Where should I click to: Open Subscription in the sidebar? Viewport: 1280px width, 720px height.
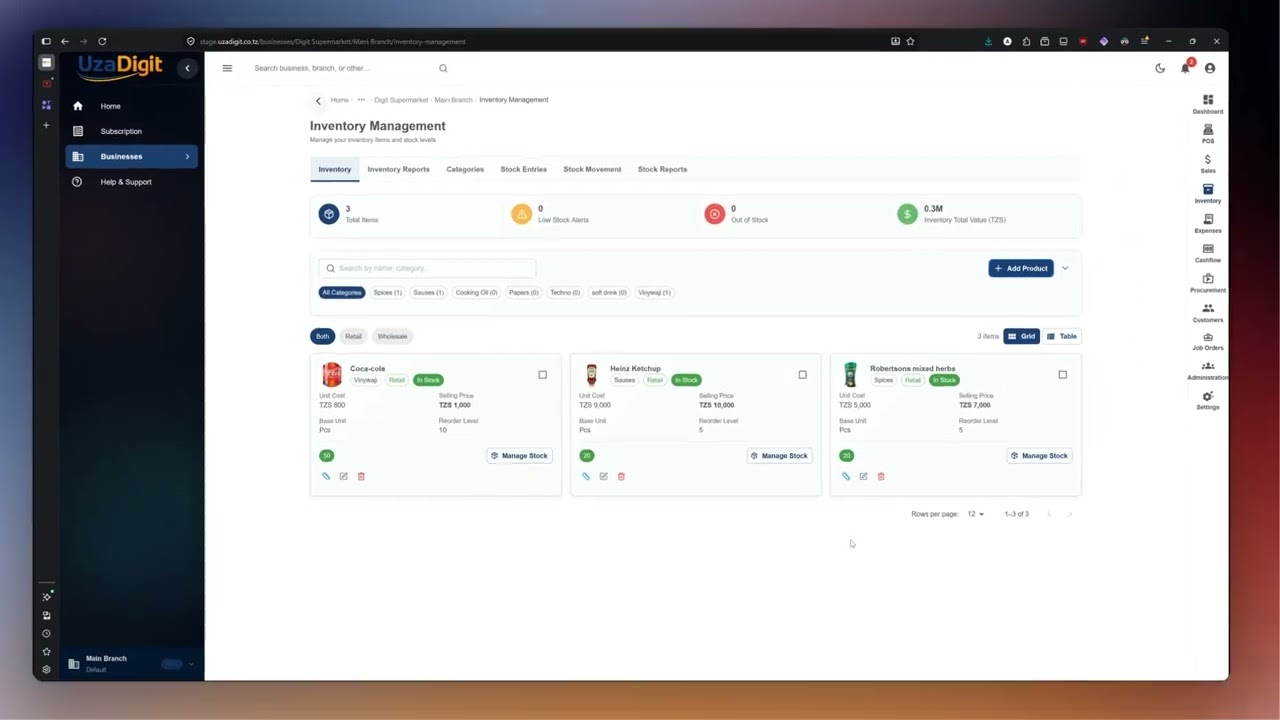tap(132, 131)
